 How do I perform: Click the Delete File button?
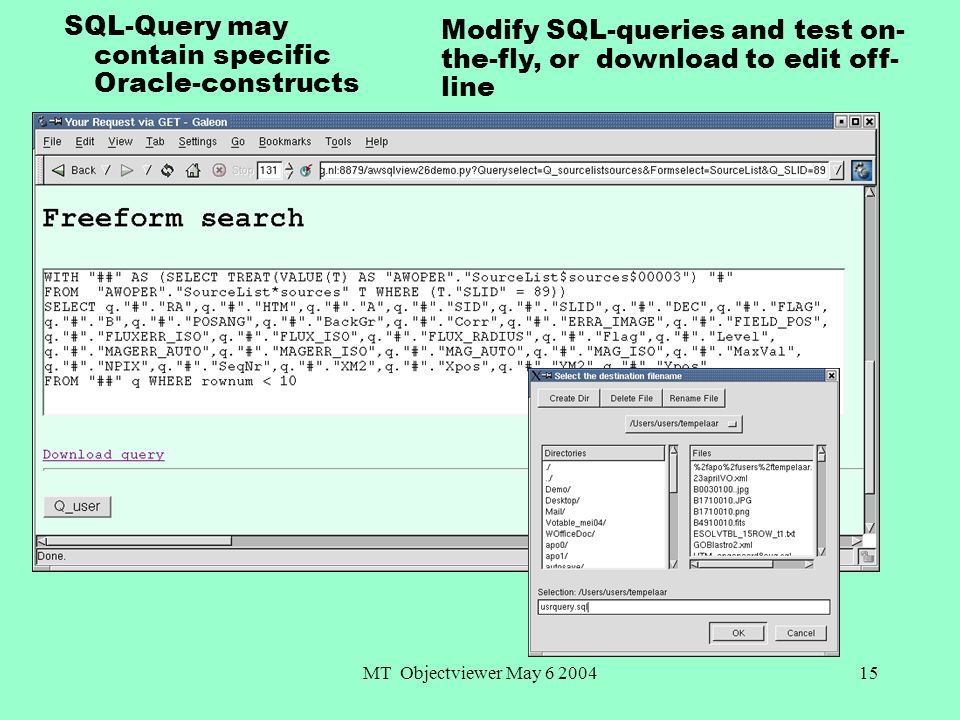tap(631, 398)
